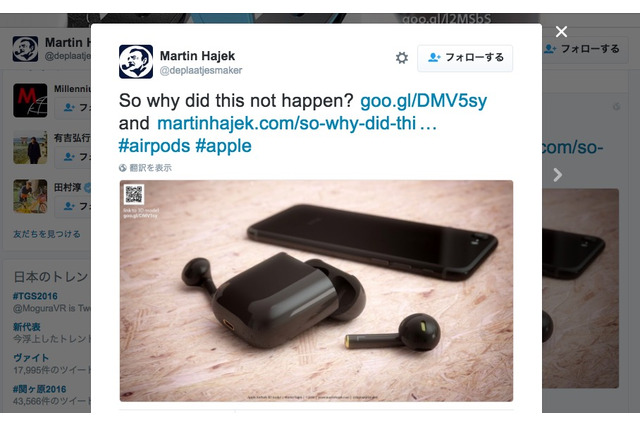
Task: Click the QR code in the image
Action: (x=134, y=194)
